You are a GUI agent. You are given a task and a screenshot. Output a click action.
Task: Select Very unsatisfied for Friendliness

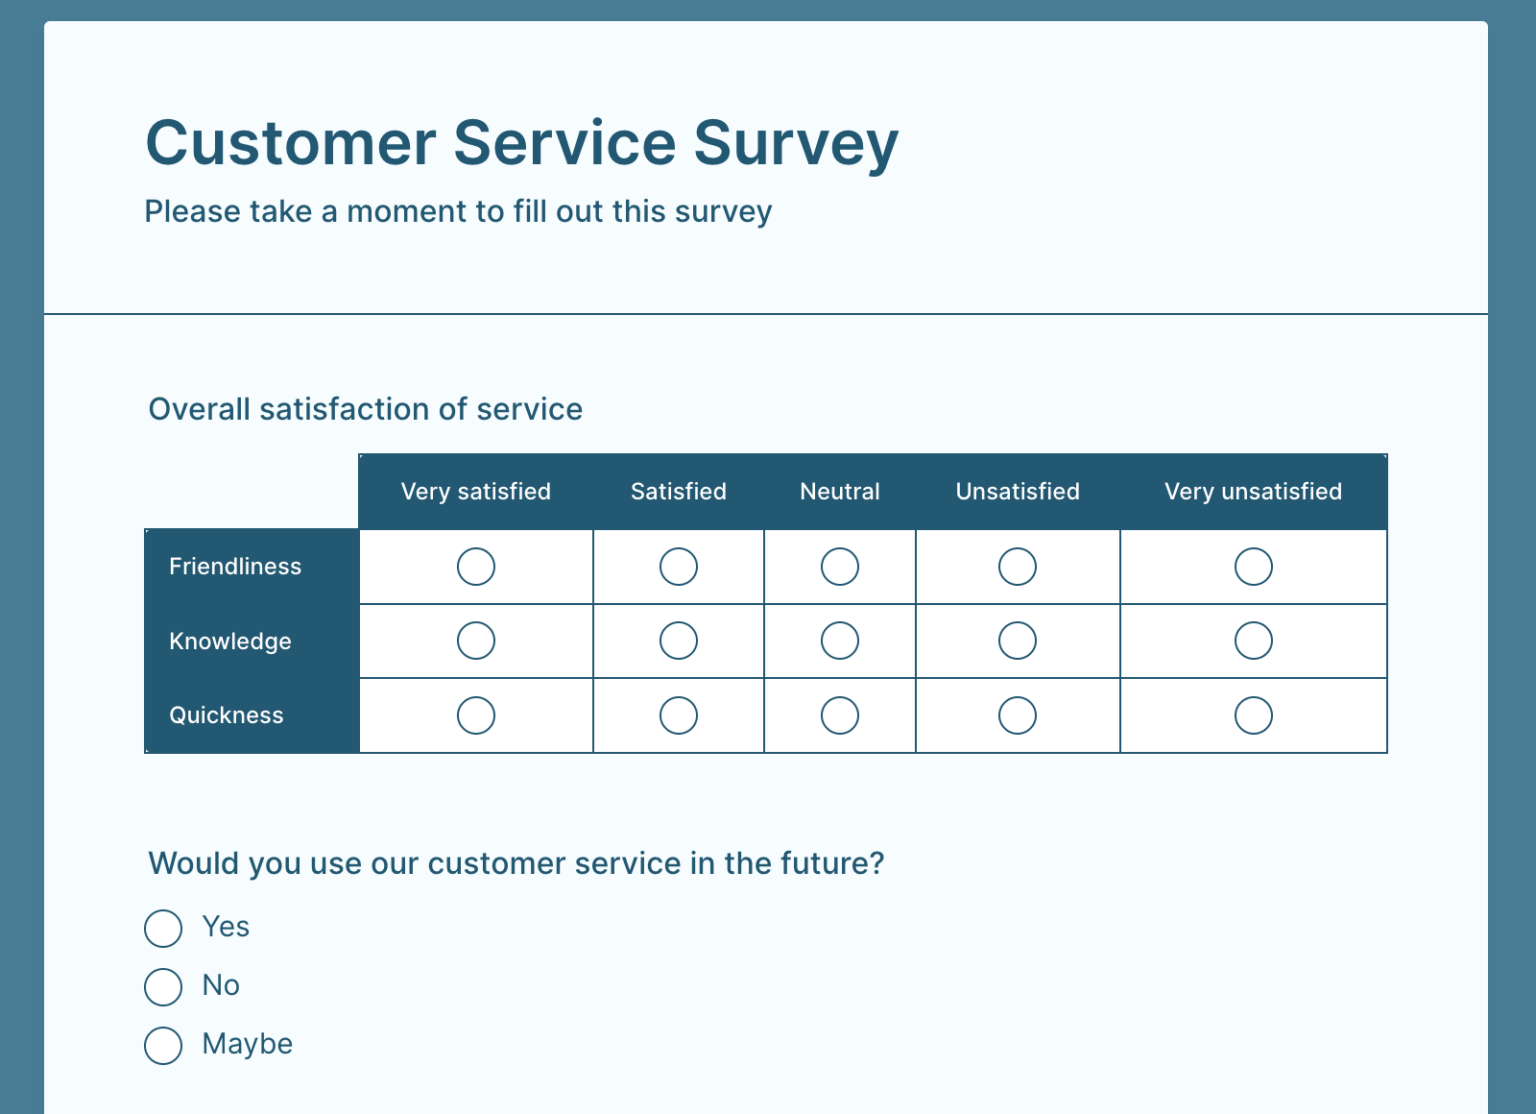(x=1253, y=566)
